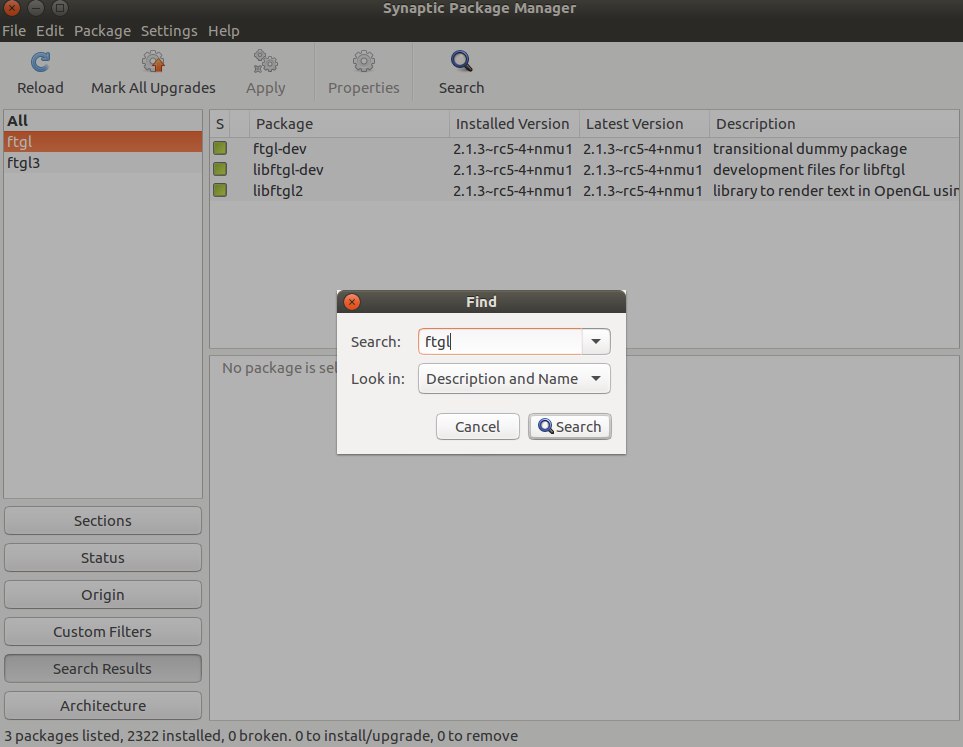Click the Reload toolbar icon

click(41, 62)
